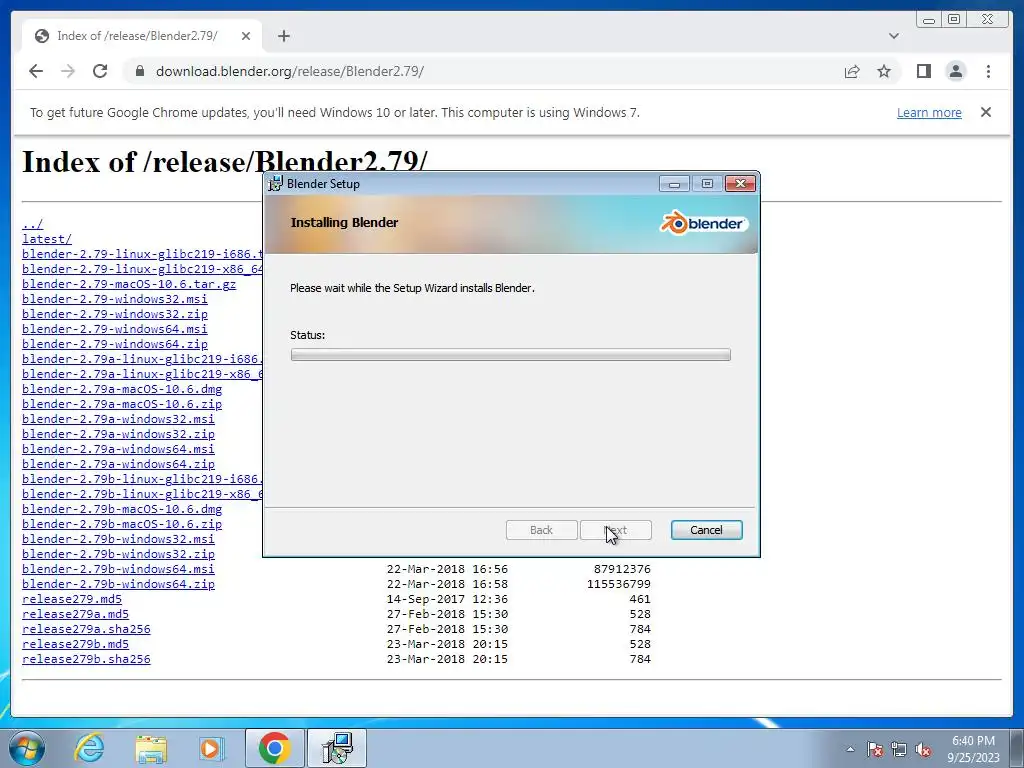Cancel the Blender installation
Image resolution: width=1024 pixels, height=768 pixels.
click(706, 530)
